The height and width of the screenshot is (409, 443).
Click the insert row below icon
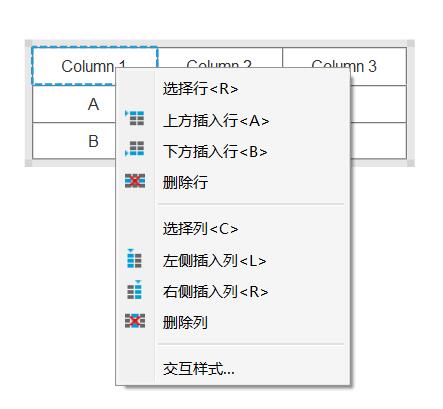click(135, 149)
